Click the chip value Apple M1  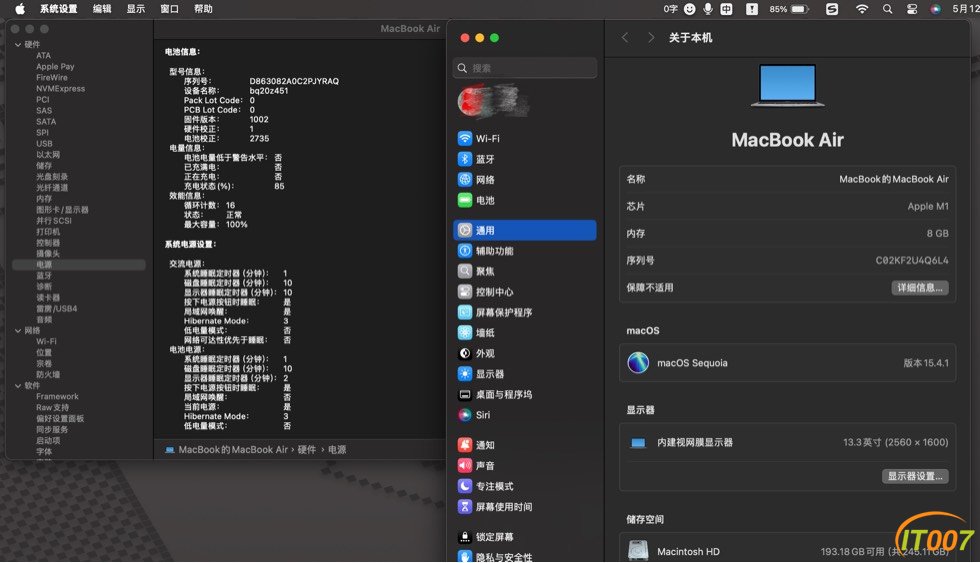[928, 206]
